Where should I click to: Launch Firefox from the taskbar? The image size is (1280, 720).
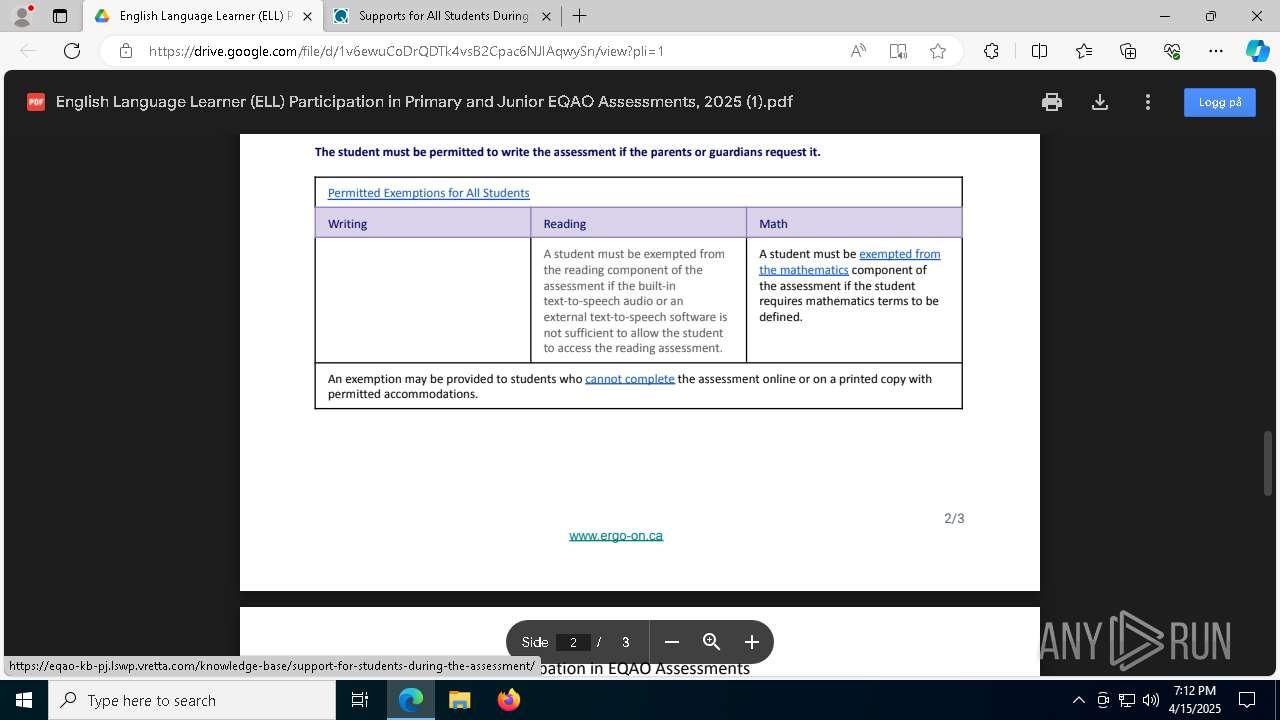point(509,700)
